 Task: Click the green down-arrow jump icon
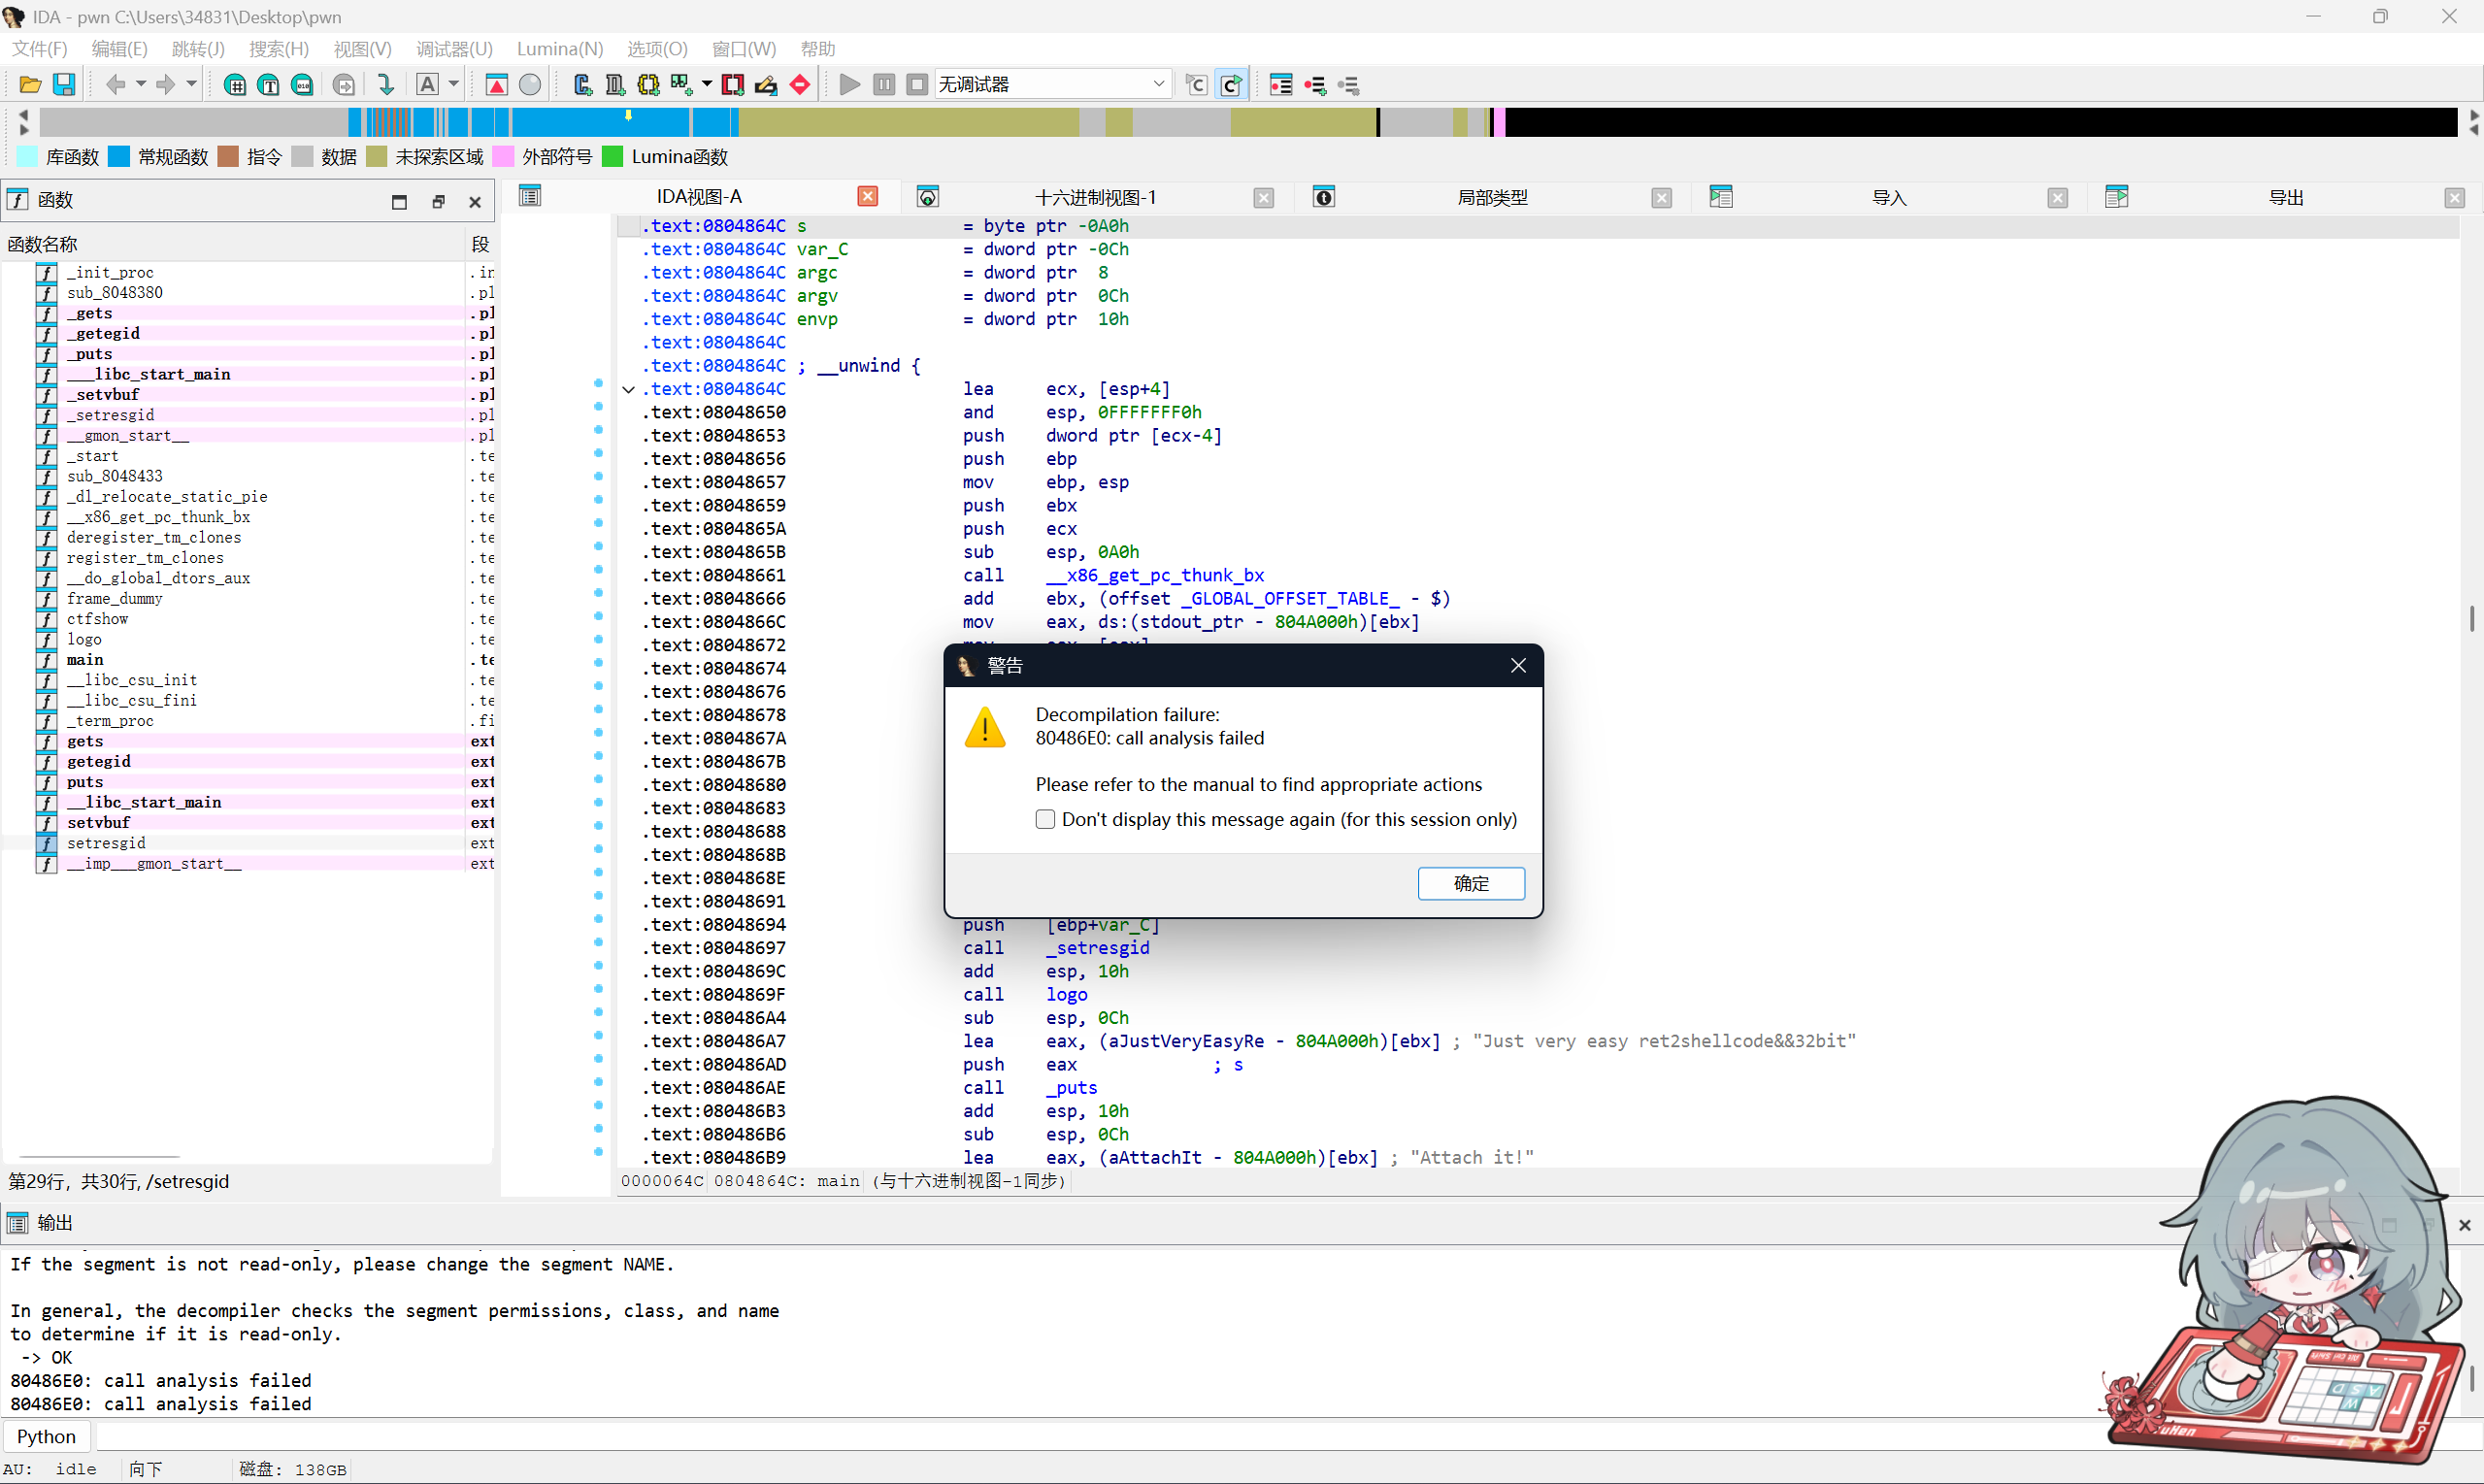pos(385,85)
